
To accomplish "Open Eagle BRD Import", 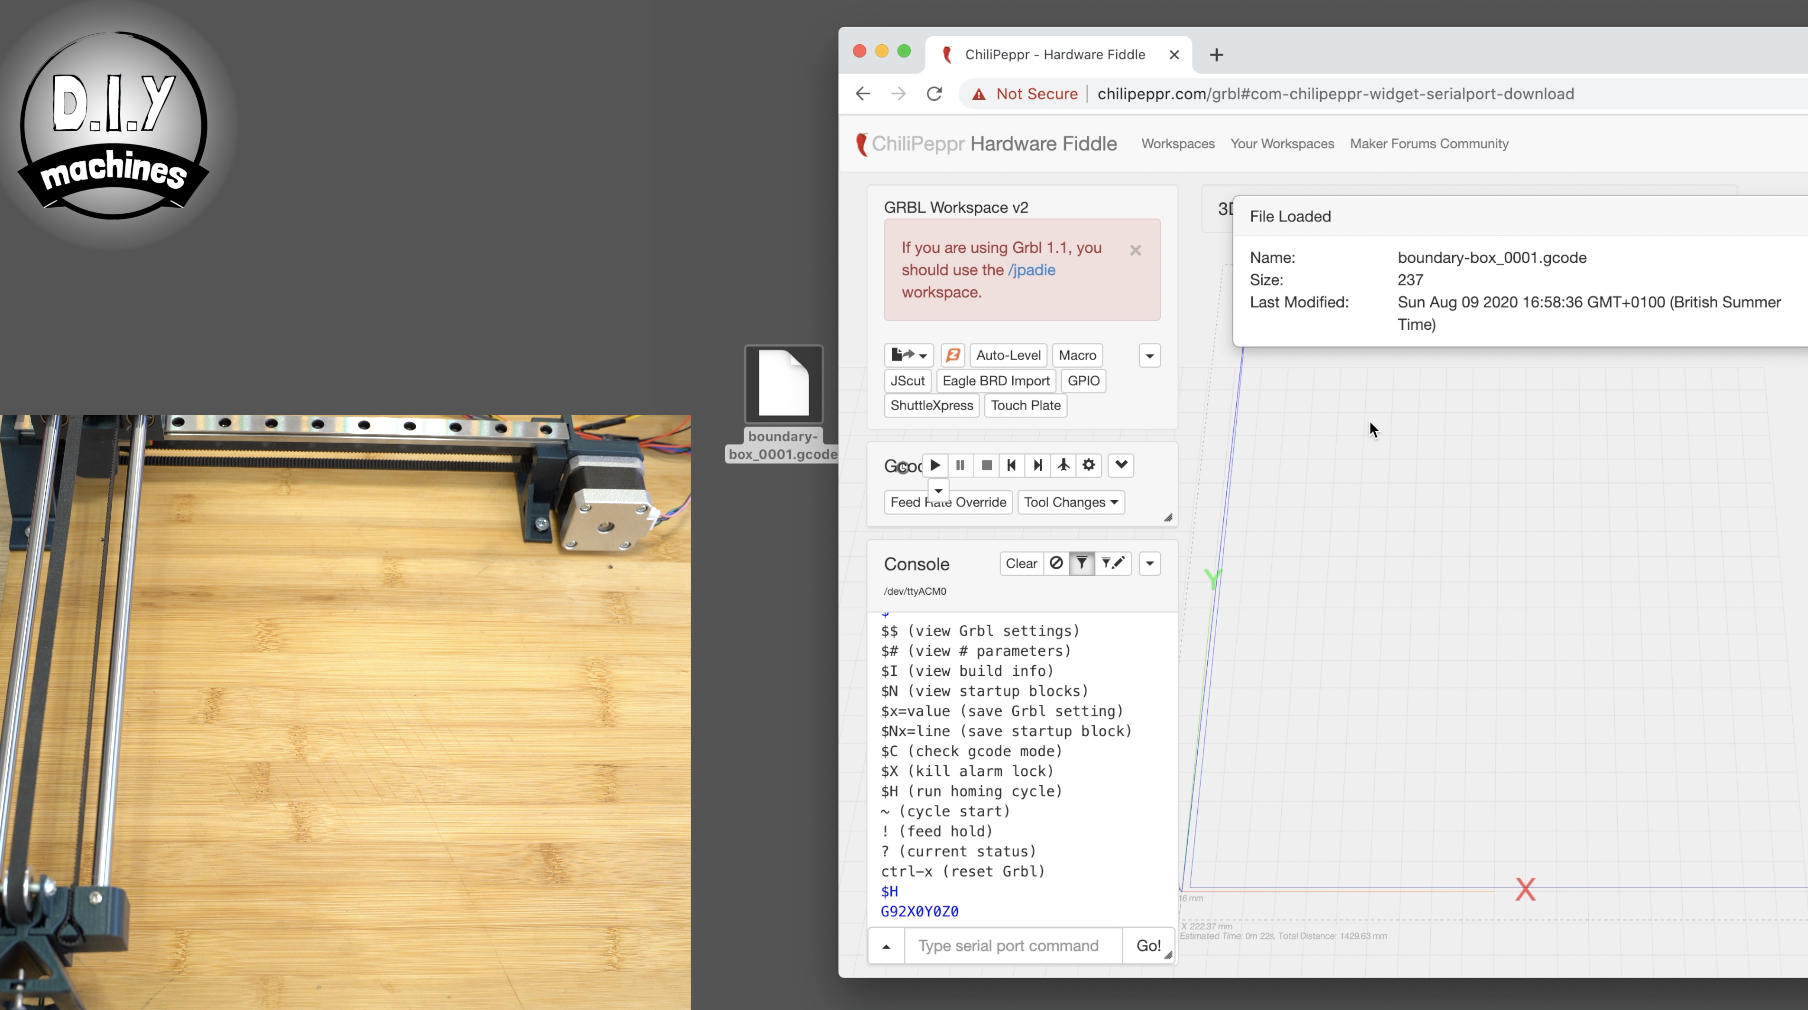I will (996, 381).
